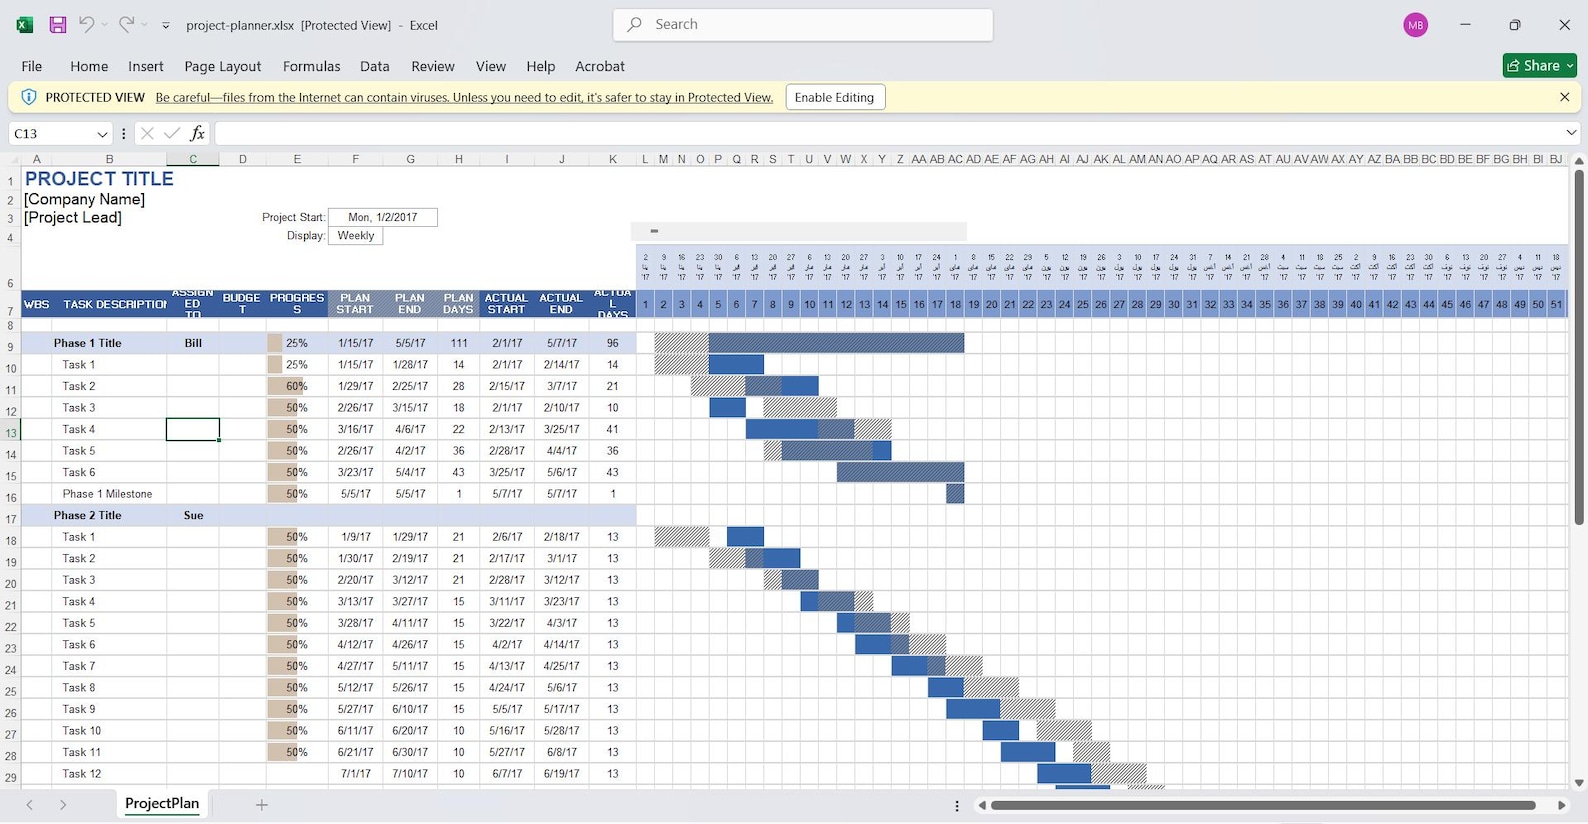This screenshot has width=1588, height=824.
Task: Click the Gantt chart scroll bar control above the timeline
Action: pyautogui.click(x=799, y=231)
